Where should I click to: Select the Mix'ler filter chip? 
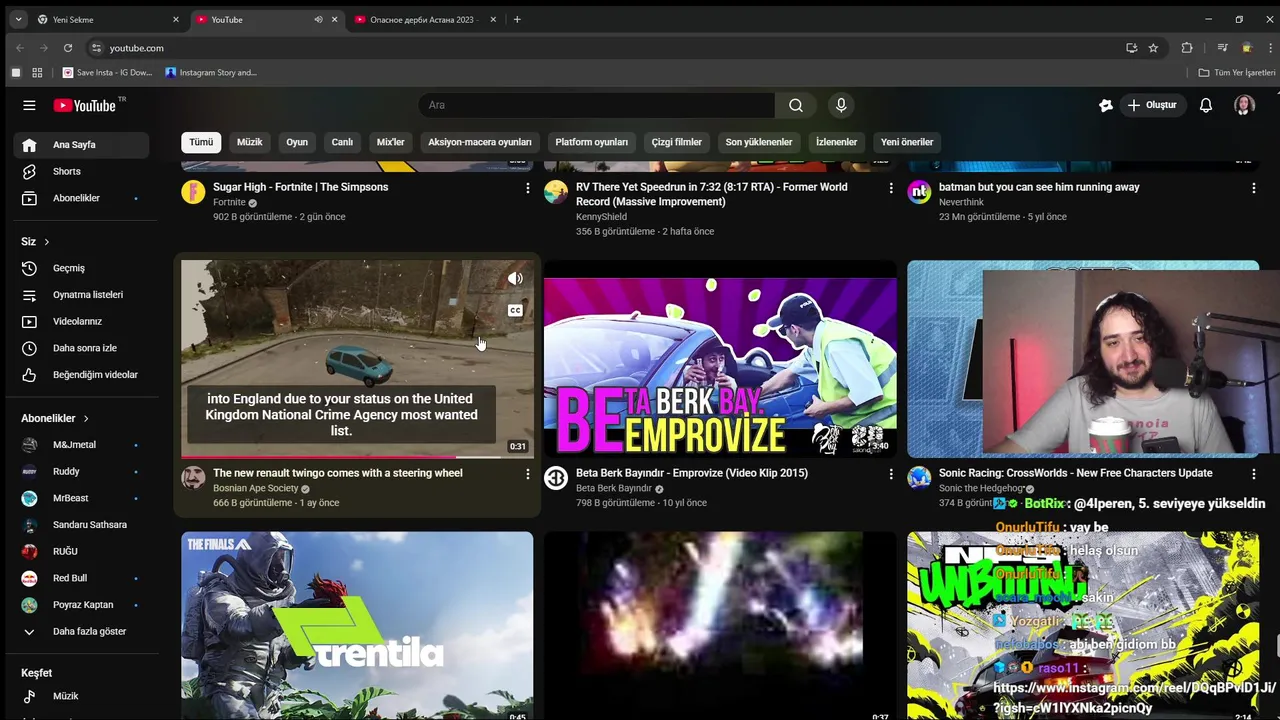[390, 142]
